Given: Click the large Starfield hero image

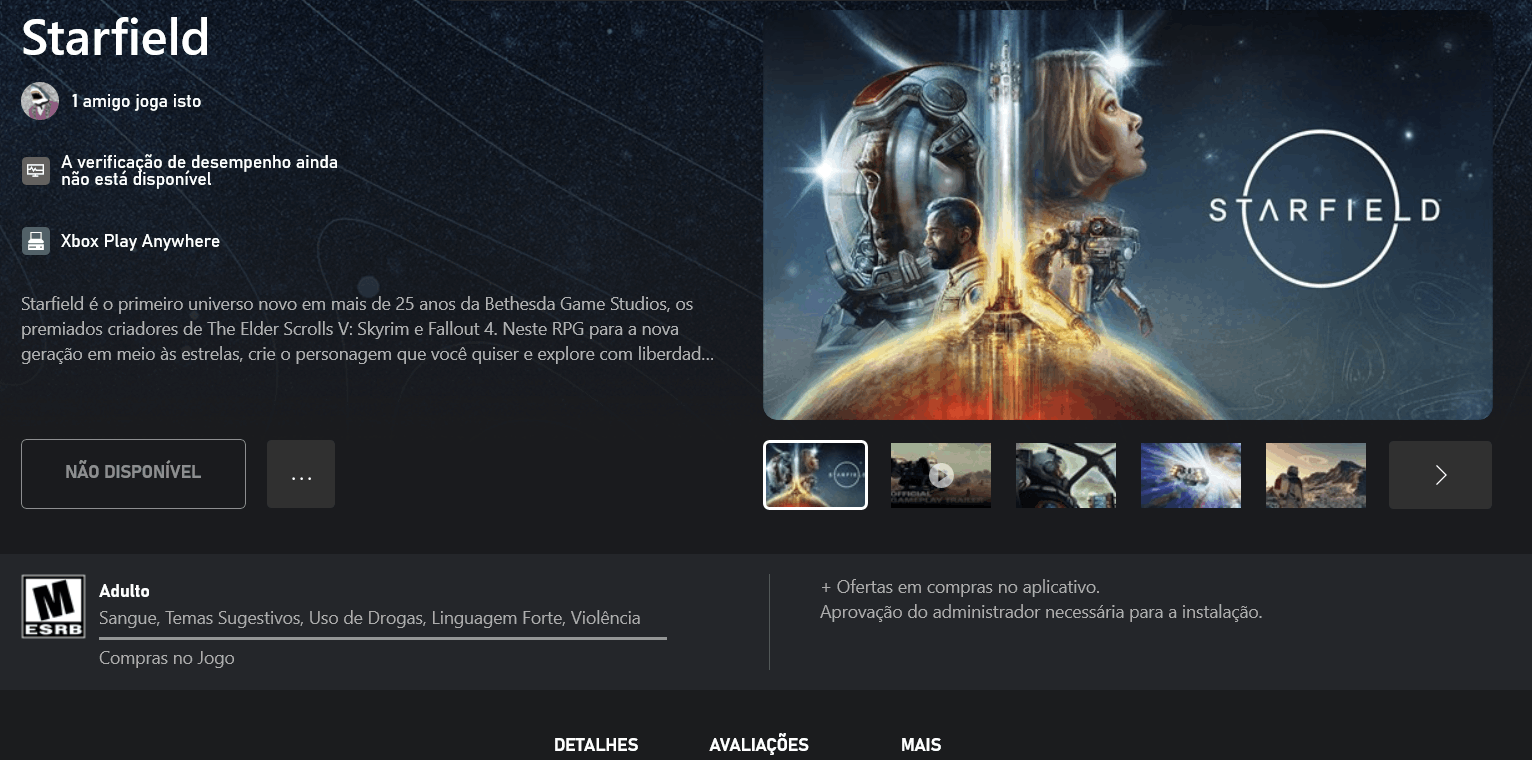Looking at the screenshot, I should click(1128, 215).
